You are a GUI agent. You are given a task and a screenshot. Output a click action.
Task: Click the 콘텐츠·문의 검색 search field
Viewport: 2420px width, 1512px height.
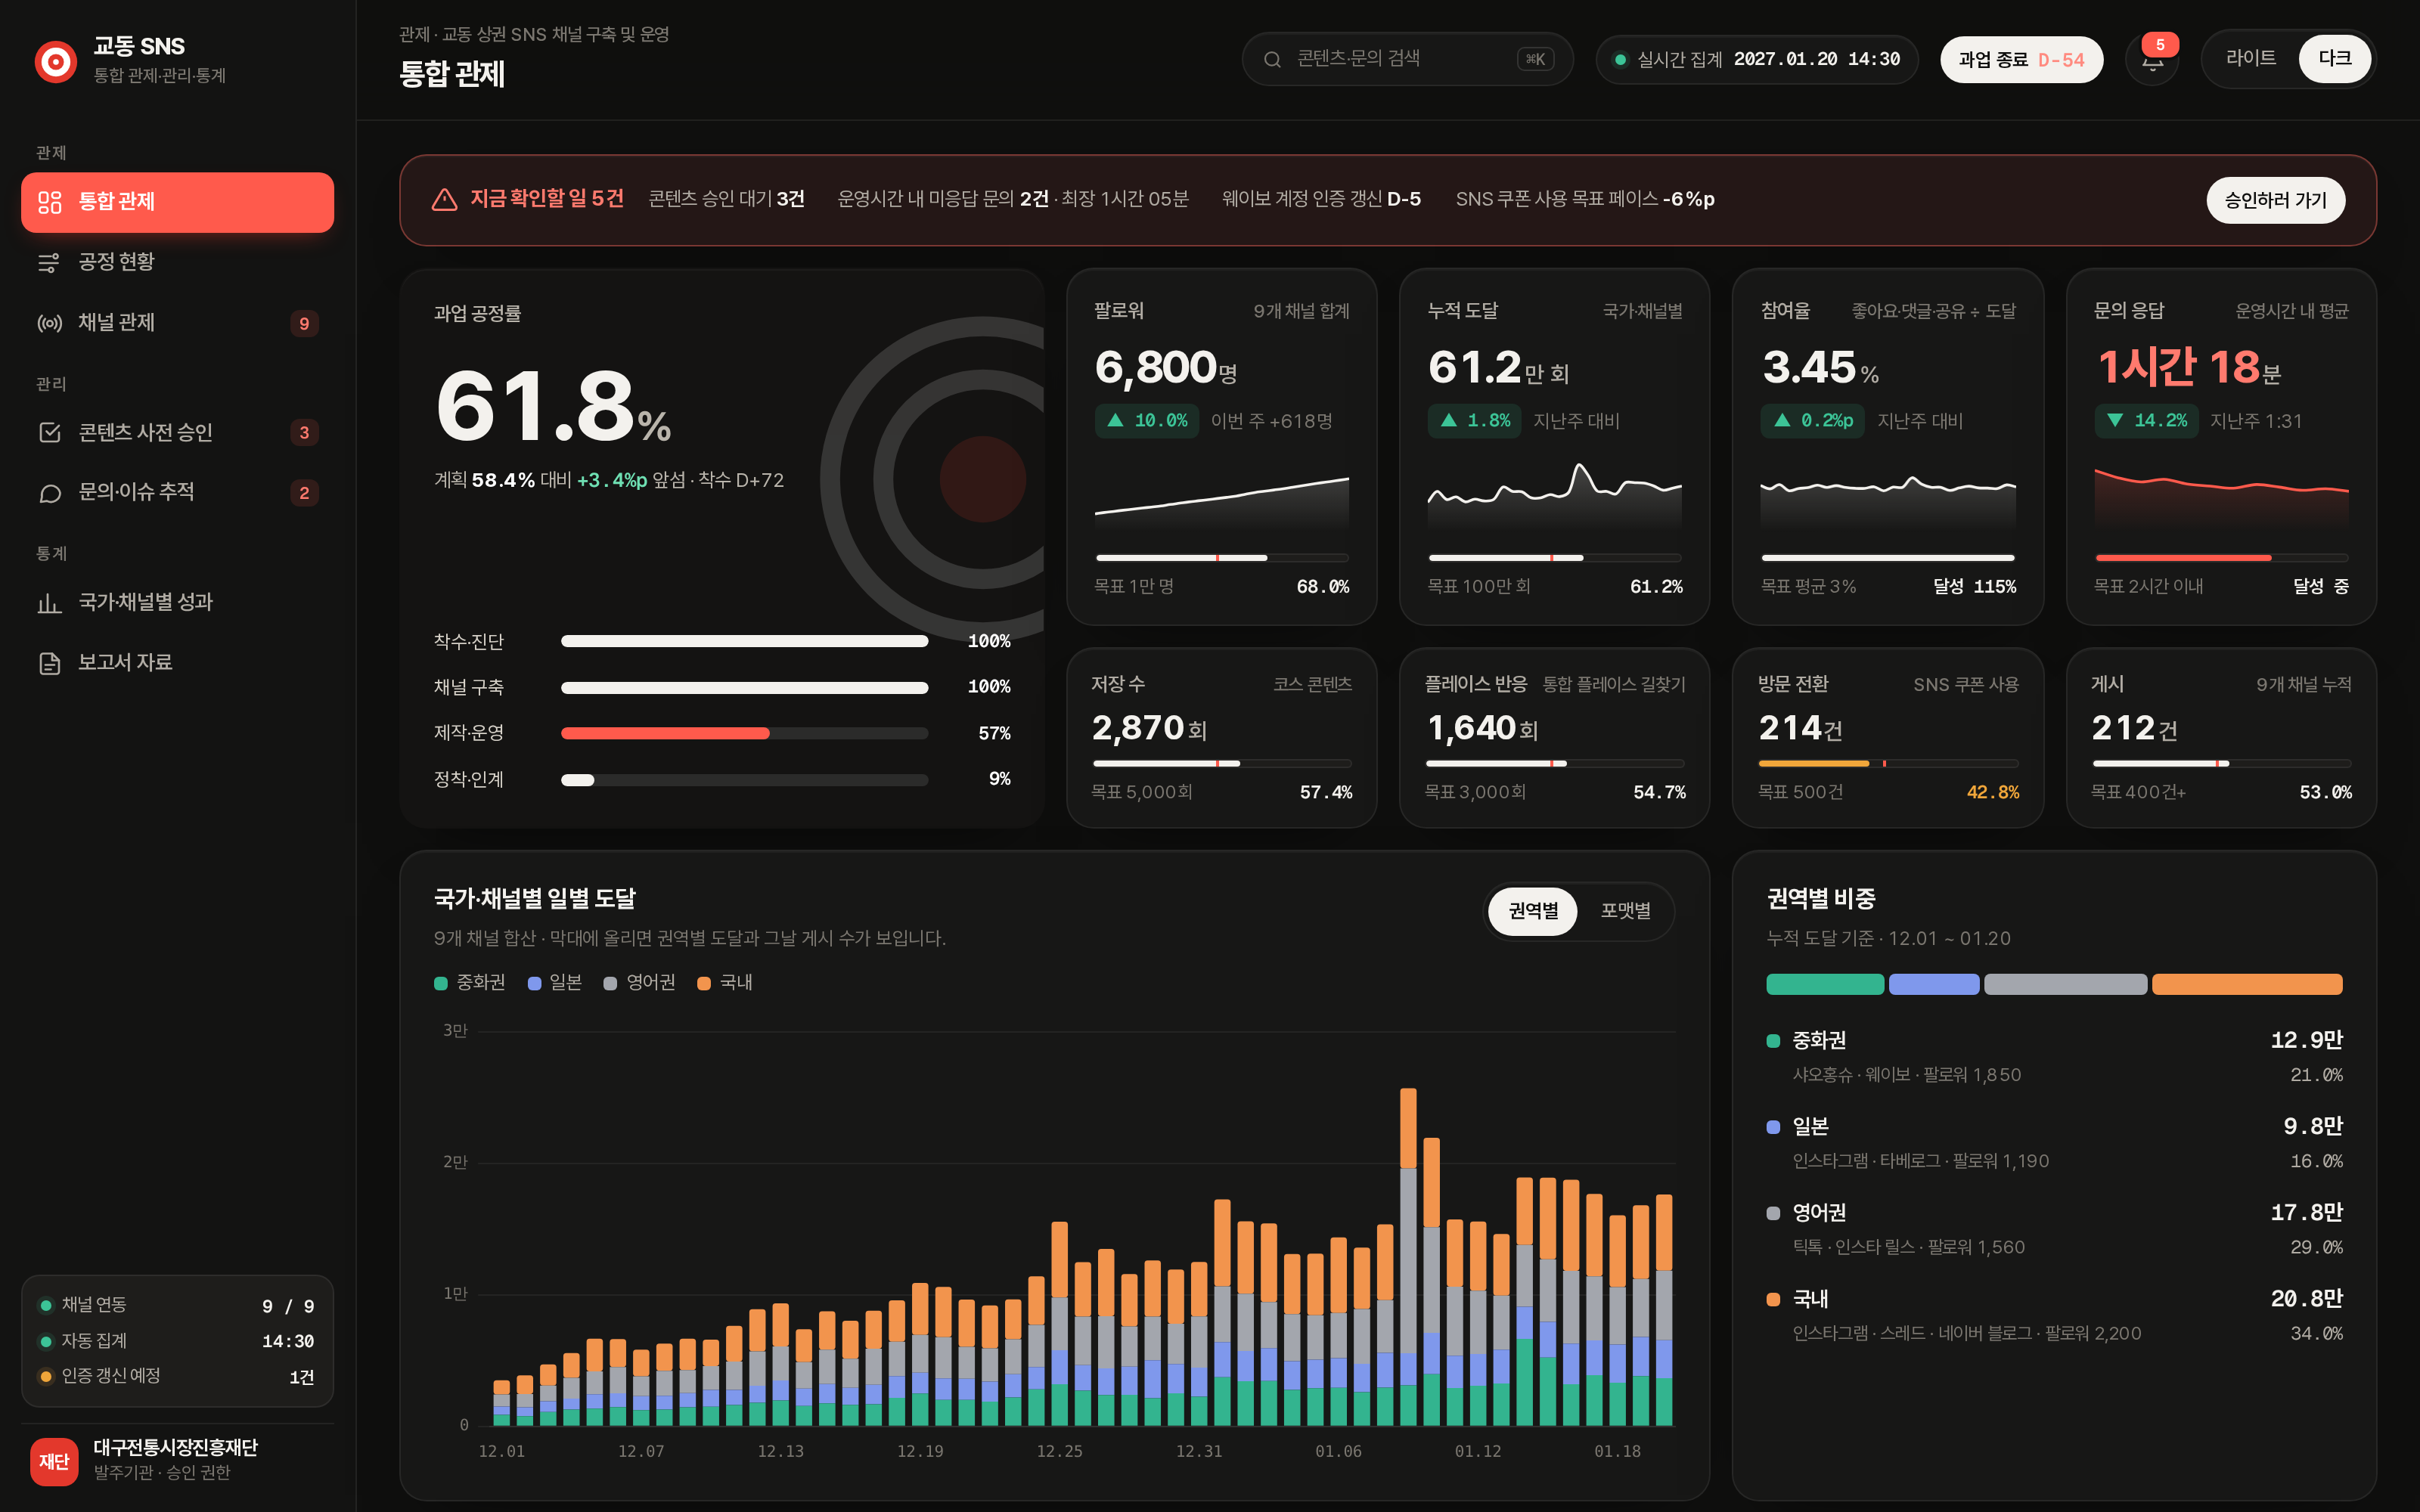point(1407,60)
